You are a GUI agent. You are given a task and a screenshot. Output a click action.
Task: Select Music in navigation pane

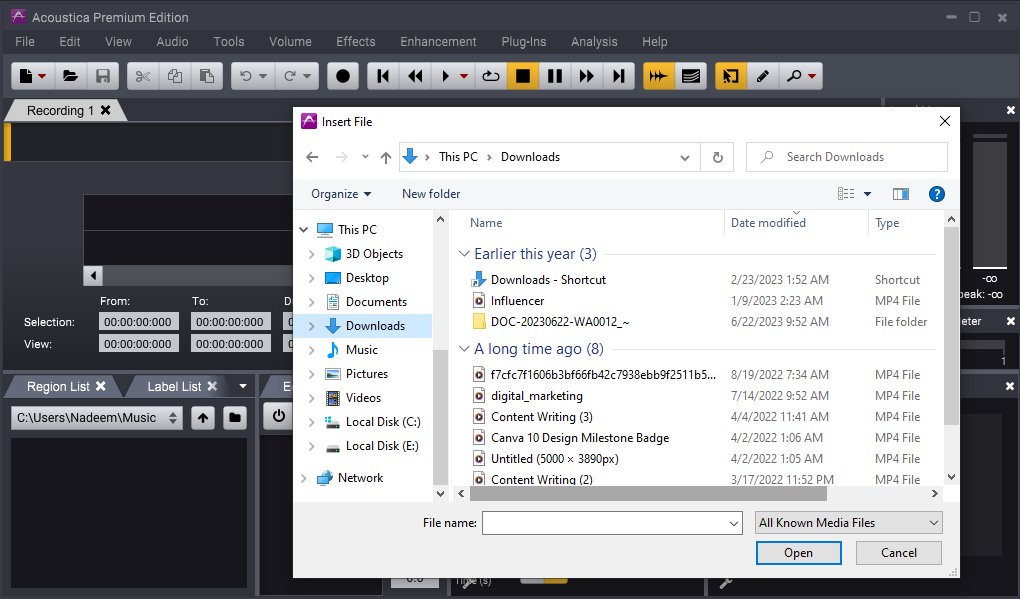click(362, 350)
